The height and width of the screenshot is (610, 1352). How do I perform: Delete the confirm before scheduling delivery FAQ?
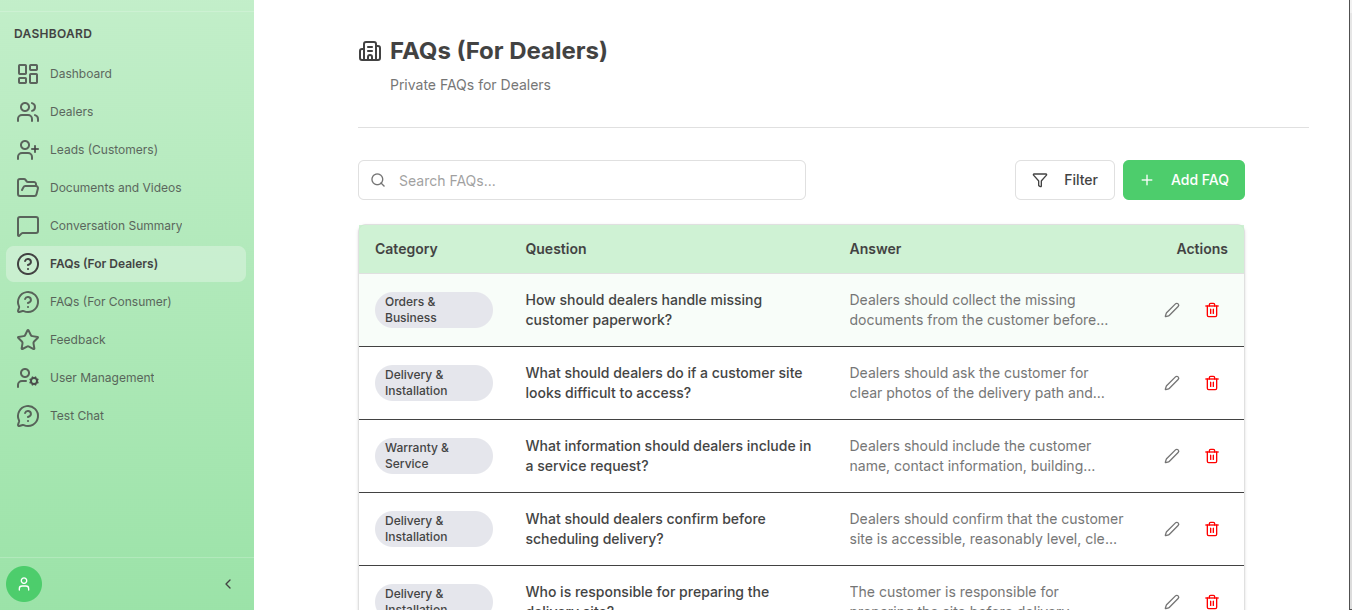(x=1212, y=529)
